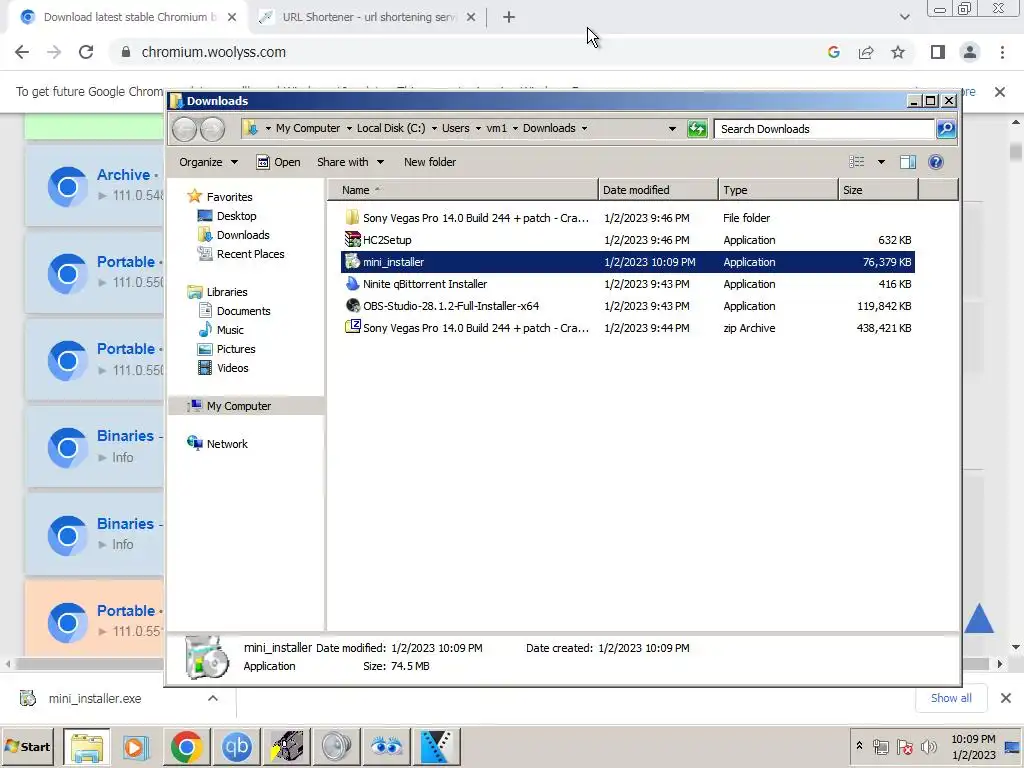Viewport: 1024px width, 768px height.
Task: Expand the My Computer breadcrumb arrow
Action: click(x=349, y=129)
